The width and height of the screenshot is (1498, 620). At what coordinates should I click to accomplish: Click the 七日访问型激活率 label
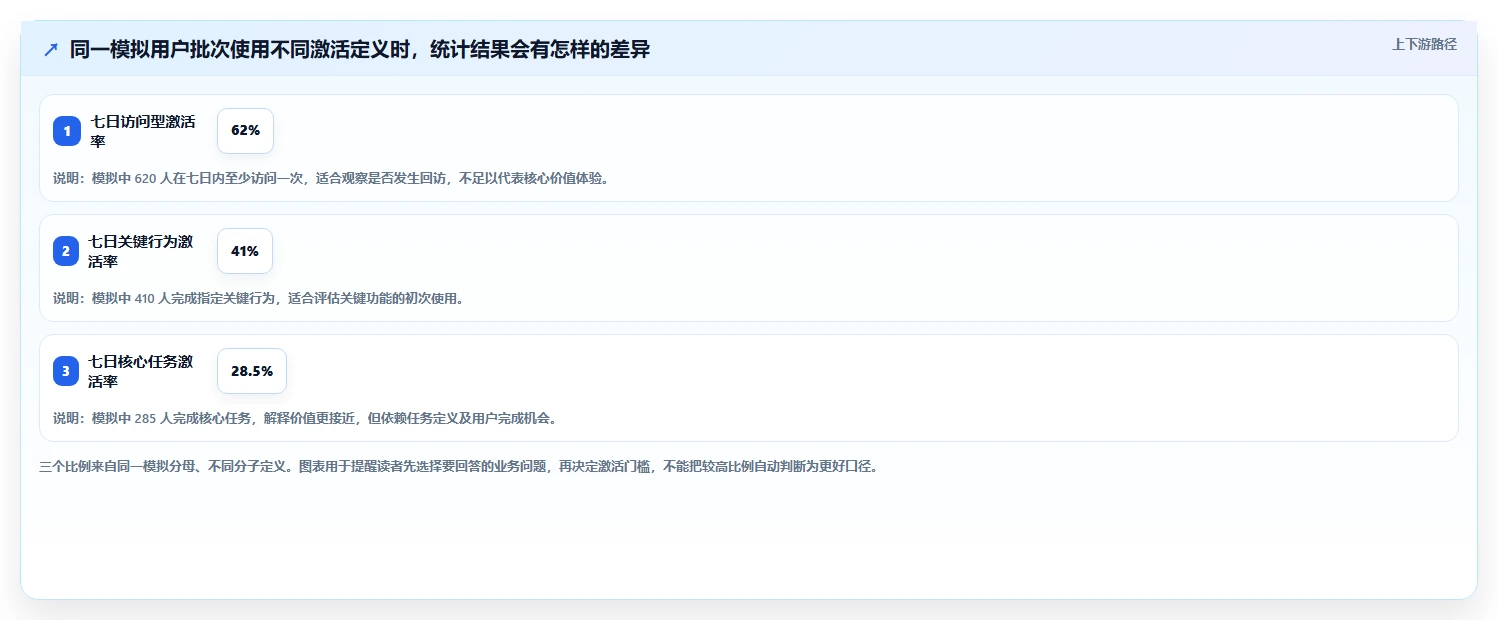point(143,131)
